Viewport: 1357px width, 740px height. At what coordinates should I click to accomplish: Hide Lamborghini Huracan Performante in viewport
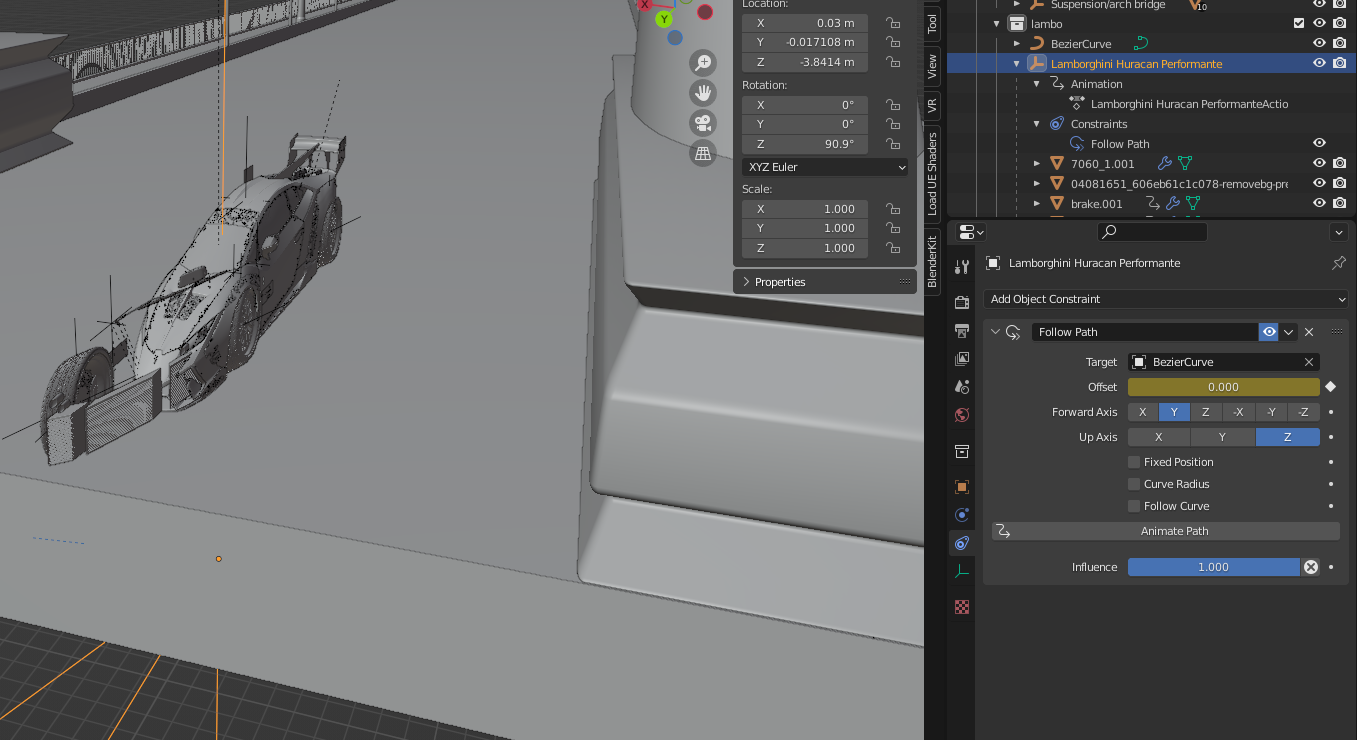1320,64
